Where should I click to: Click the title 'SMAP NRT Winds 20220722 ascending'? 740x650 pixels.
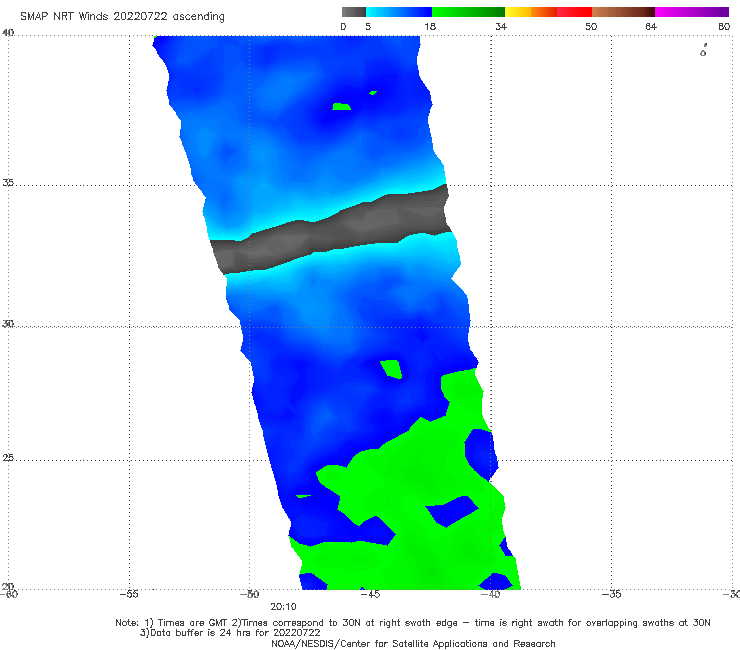122,16
